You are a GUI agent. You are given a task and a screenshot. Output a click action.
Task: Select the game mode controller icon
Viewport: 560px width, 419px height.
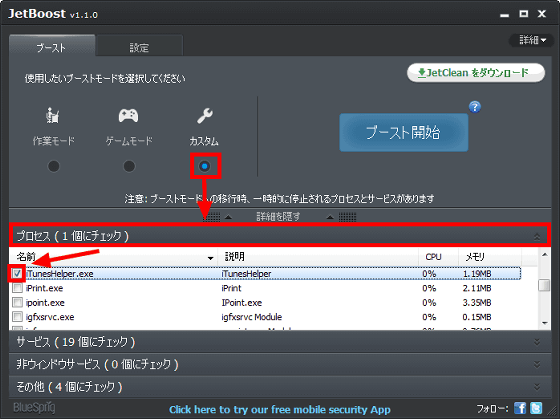point(129,115)
